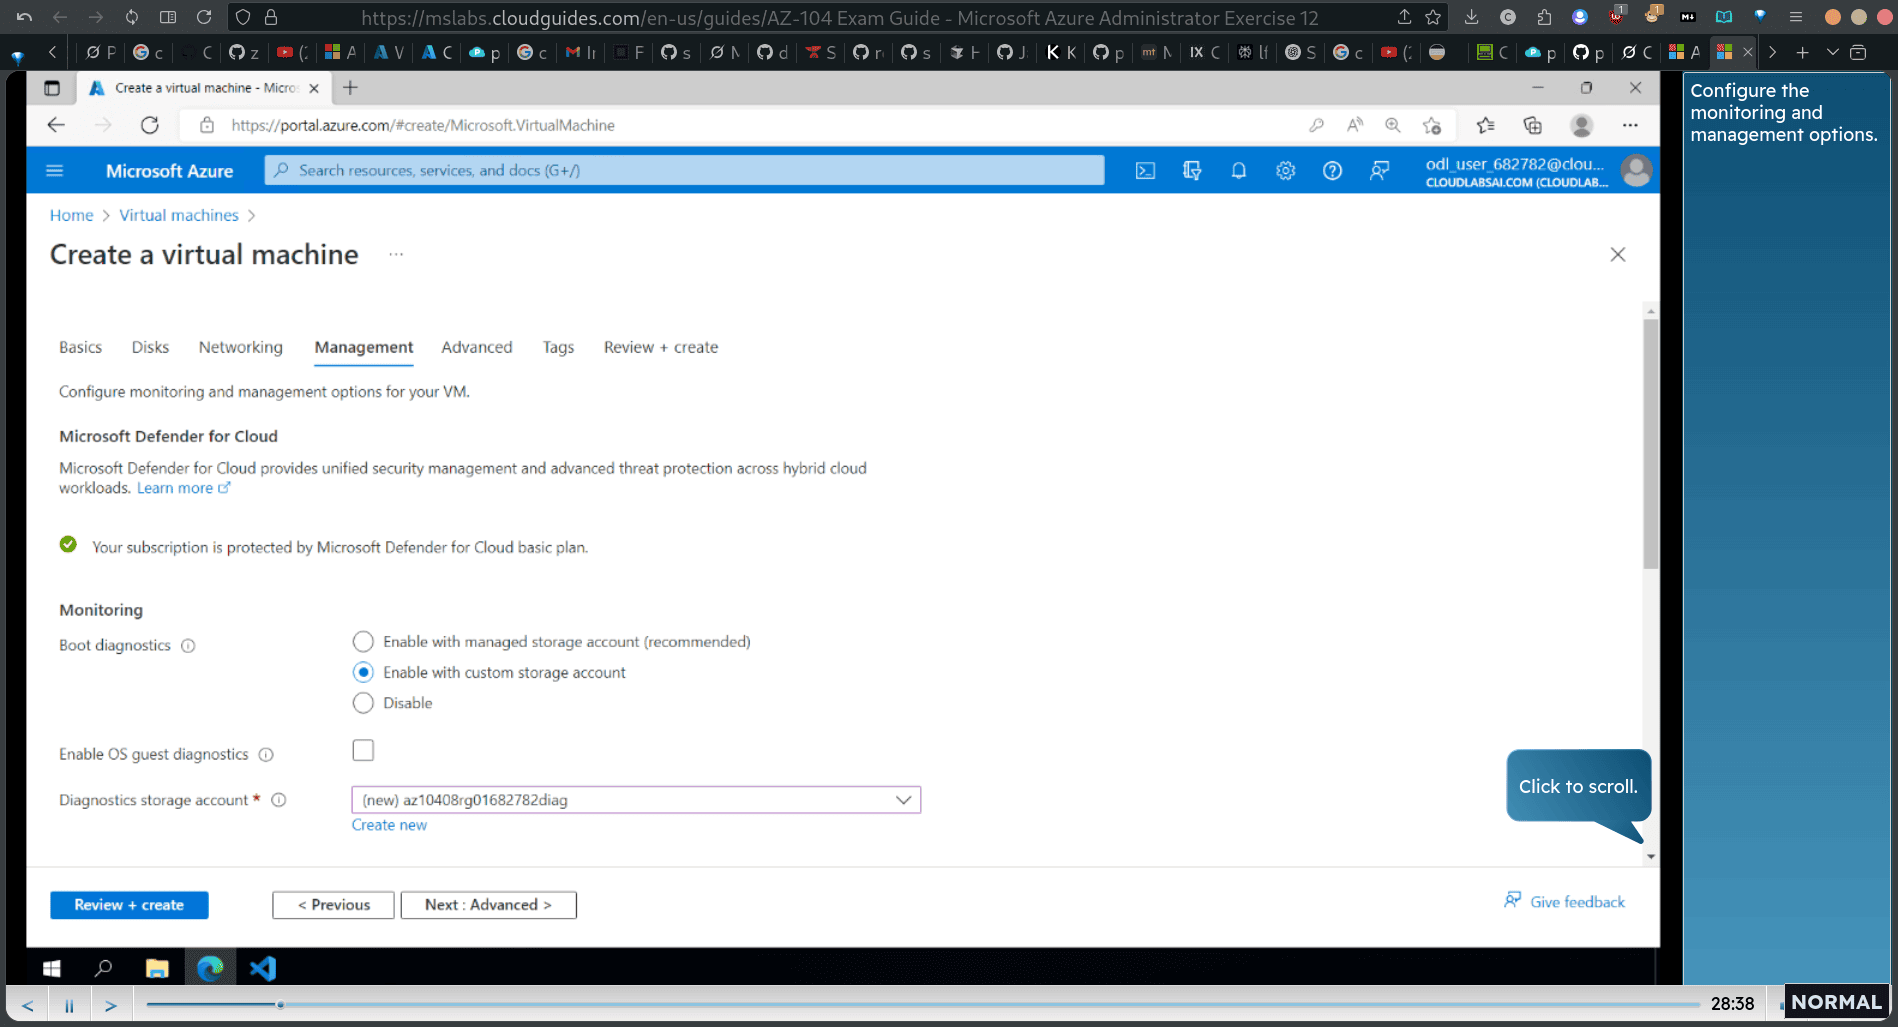Screen dimensions: 1898x1027
Task: Switch to the Disks tab
Action: point(150,347)
